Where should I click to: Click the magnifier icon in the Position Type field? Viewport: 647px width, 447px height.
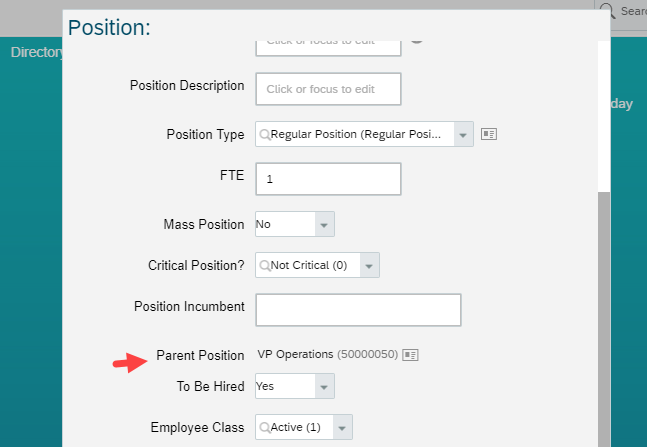(x=264, y=135)
